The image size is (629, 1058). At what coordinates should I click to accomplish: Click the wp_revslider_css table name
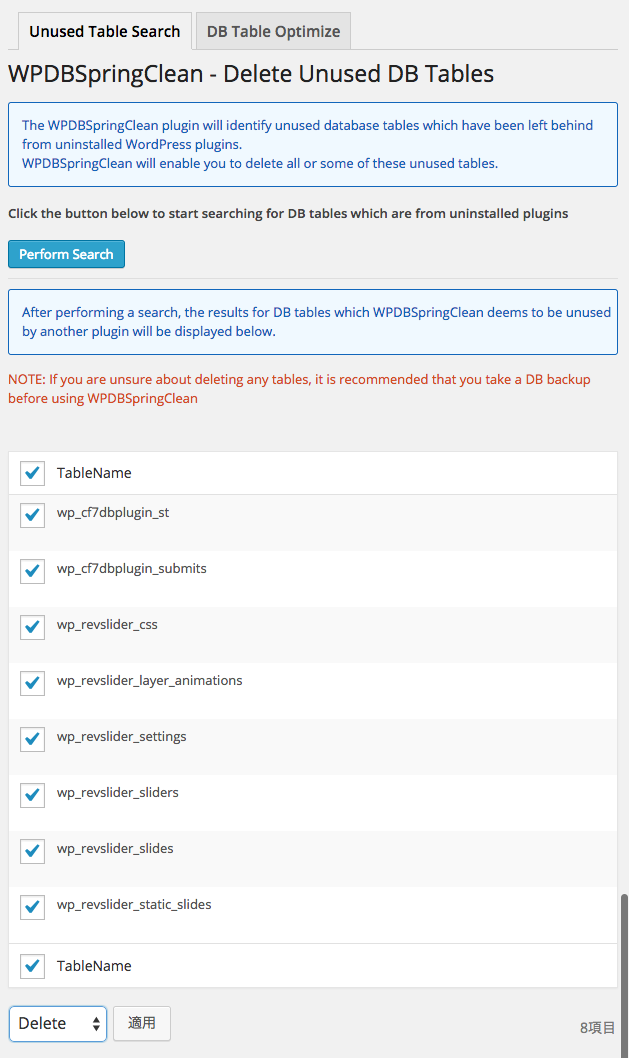pyautogui.click(x=107, y=625)
